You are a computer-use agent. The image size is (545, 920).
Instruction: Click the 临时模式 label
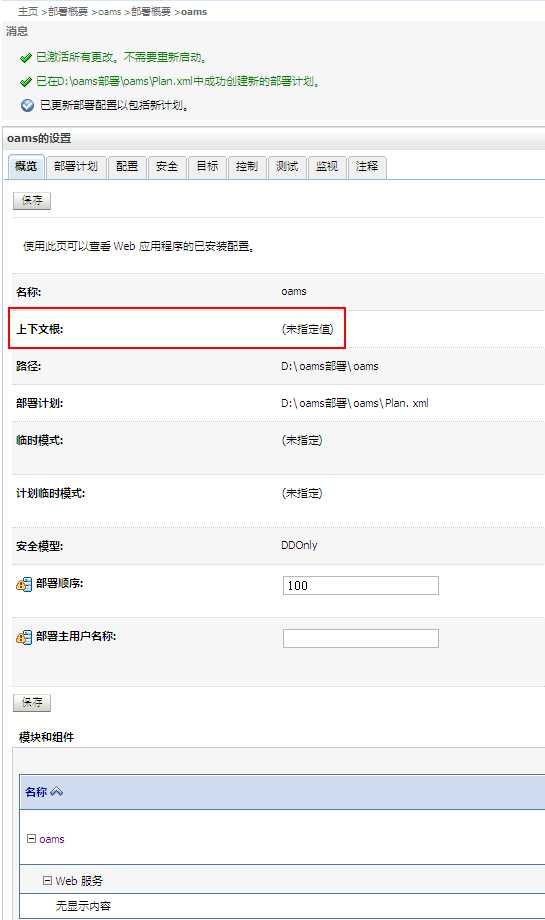pyautogui.click(x=39, y=440)
